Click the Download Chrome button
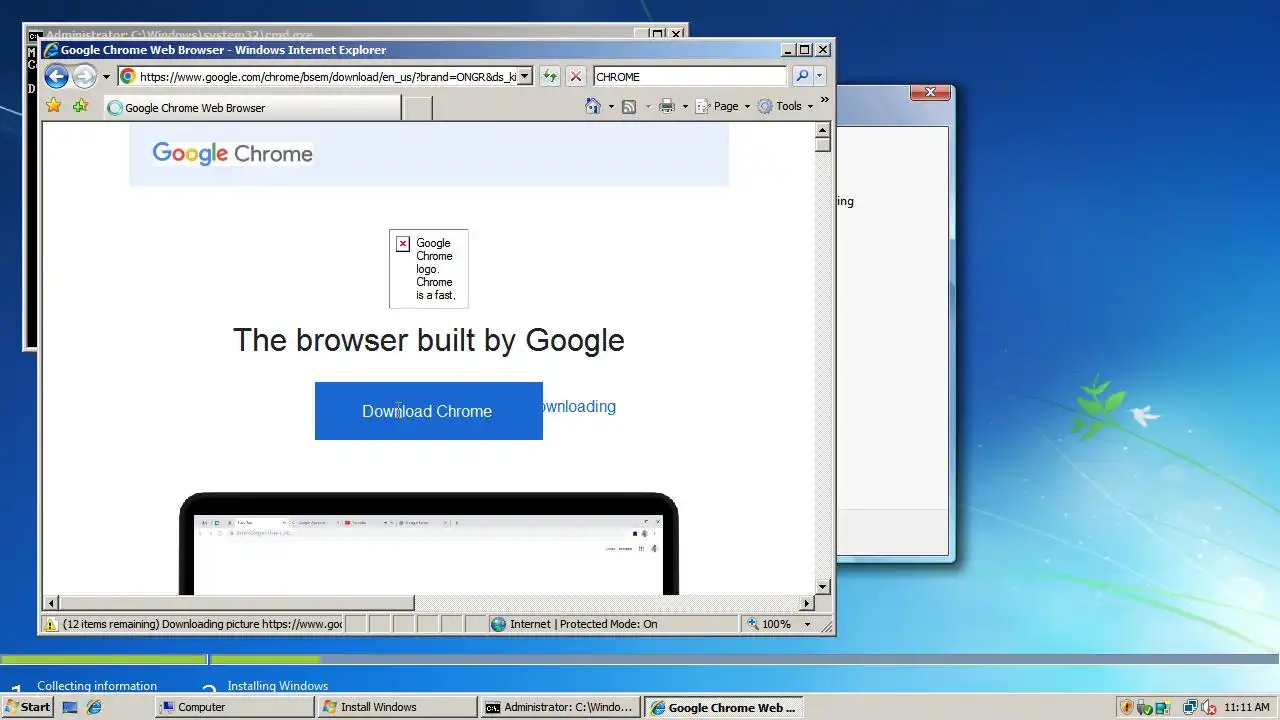This screenshot has height=720, width=1280. [x=428, y=411]
